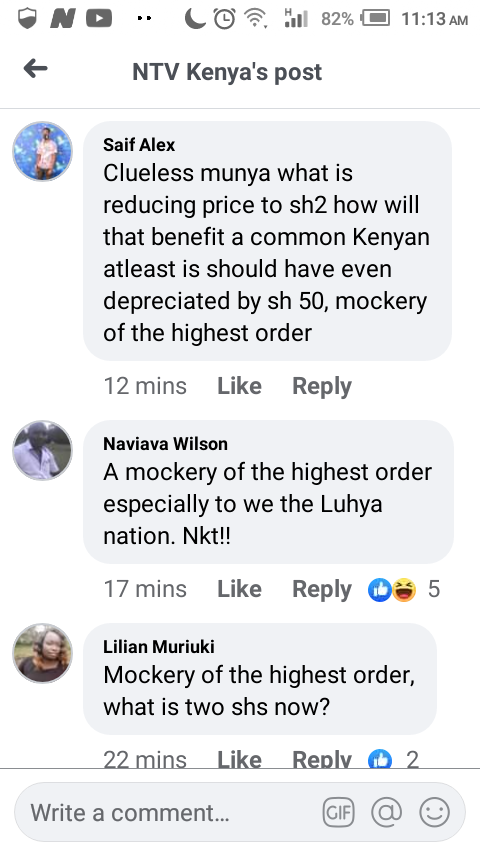View reactions on Naviava Wilson's comment
The image size is (480, 854).
[x=404, y=589]
